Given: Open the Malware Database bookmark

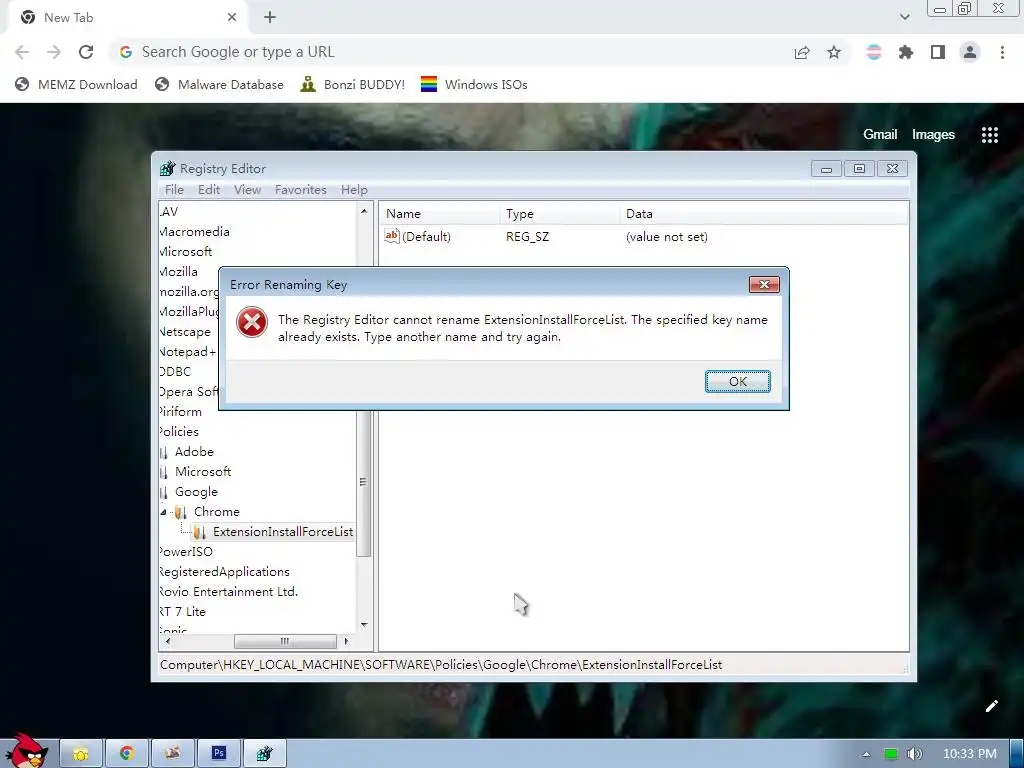Looking at the screenshot, I should 219,84.
